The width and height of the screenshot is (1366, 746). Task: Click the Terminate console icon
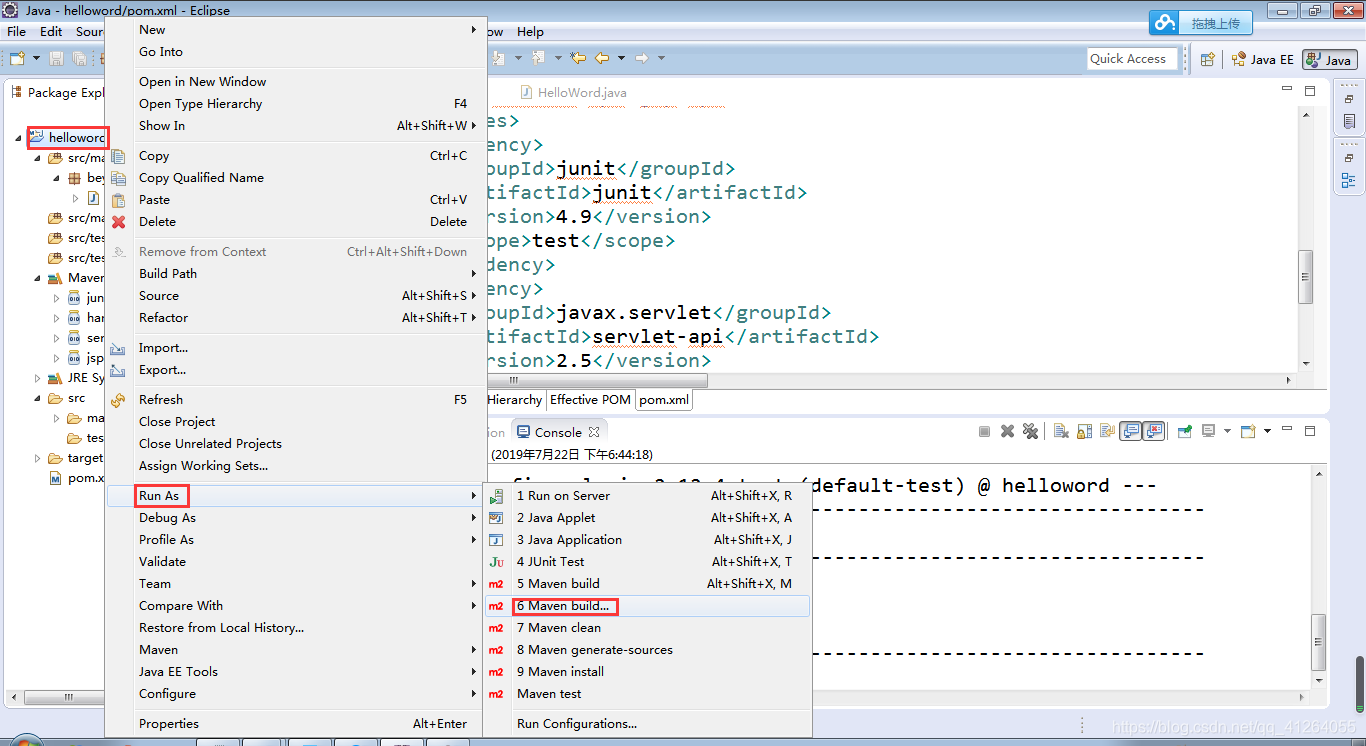(x=984, y=431)
